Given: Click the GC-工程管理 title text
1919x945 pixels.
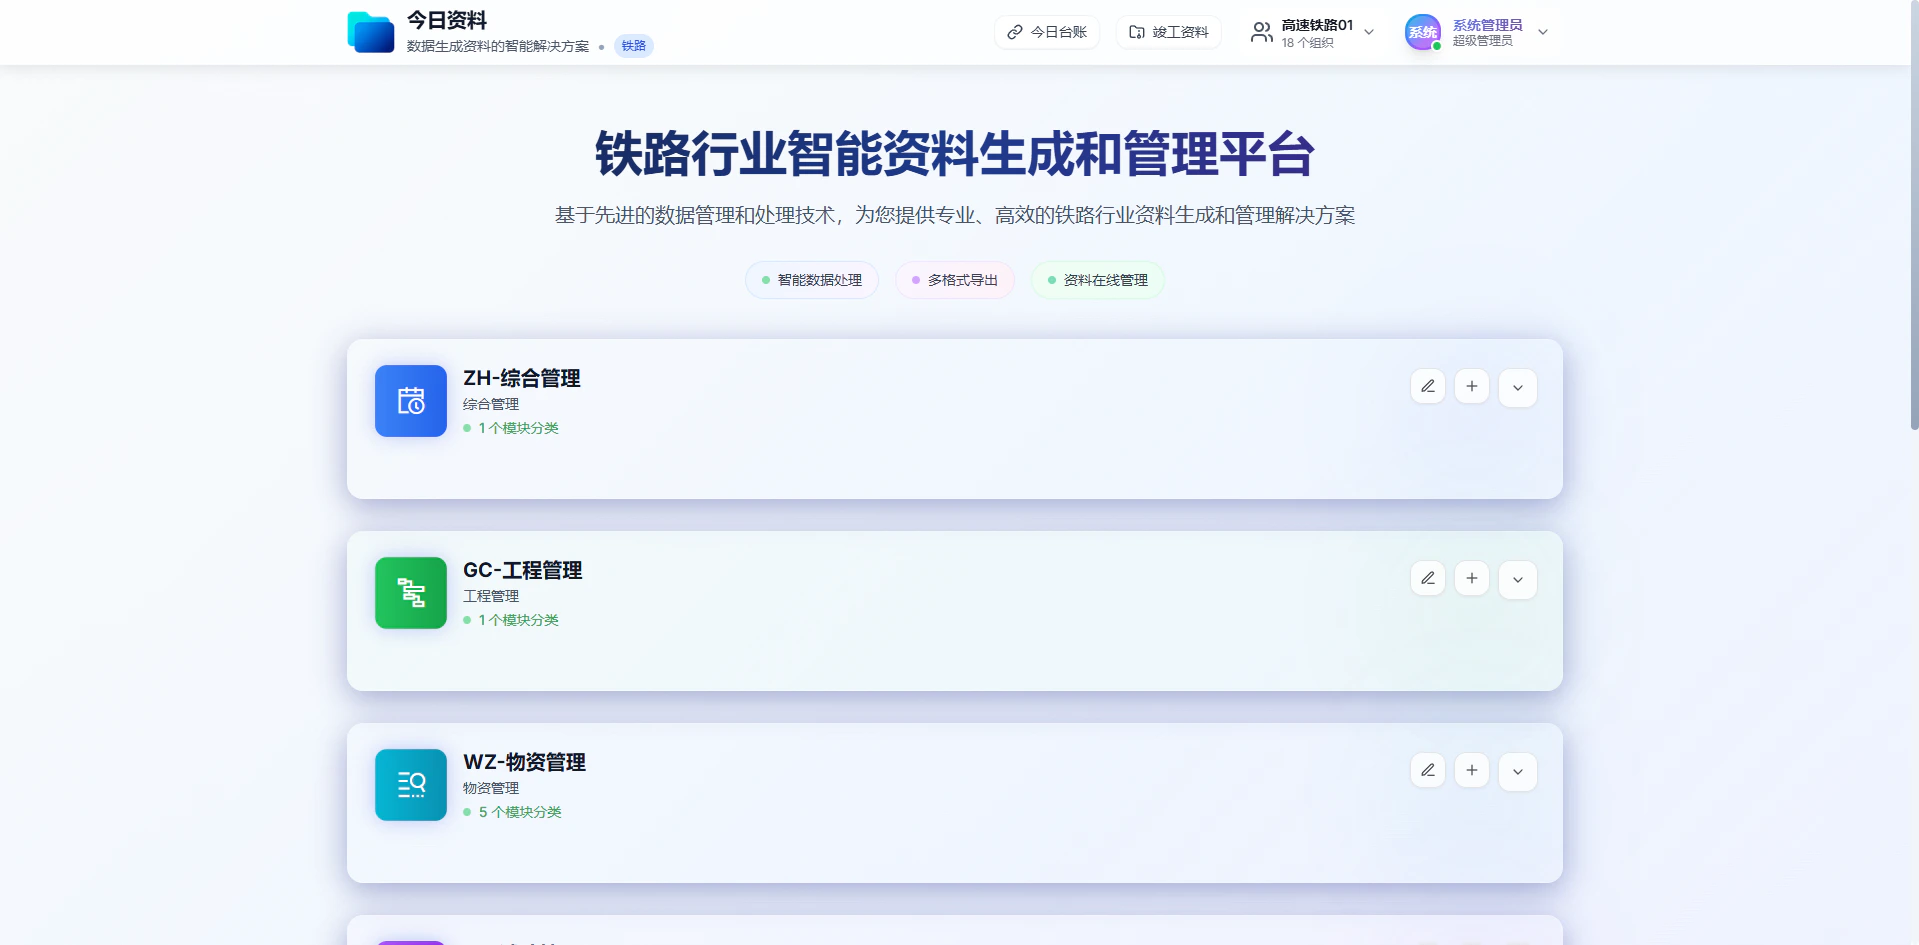Looking at the screenshot, I should point(523,570).
